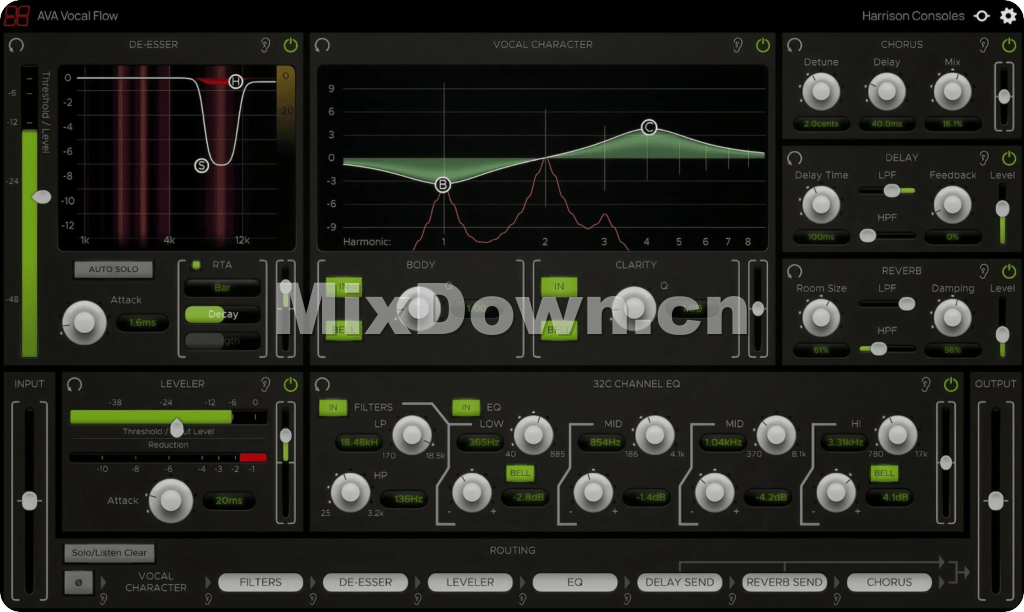
Task: Click the Vocal Character ear listen icon
Action: click(x=737, y=44)
